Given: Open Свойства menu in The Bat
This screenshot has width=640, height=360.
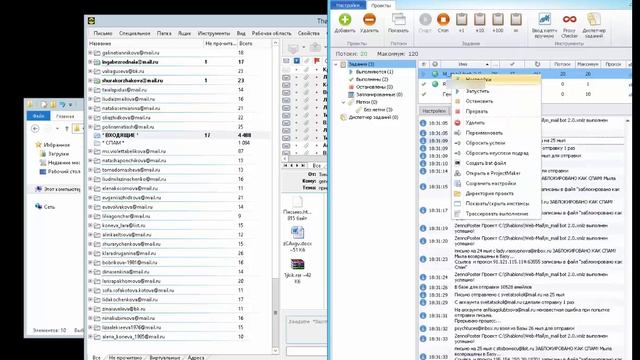Looking at the screenshot, I should [x=309, y=33].
